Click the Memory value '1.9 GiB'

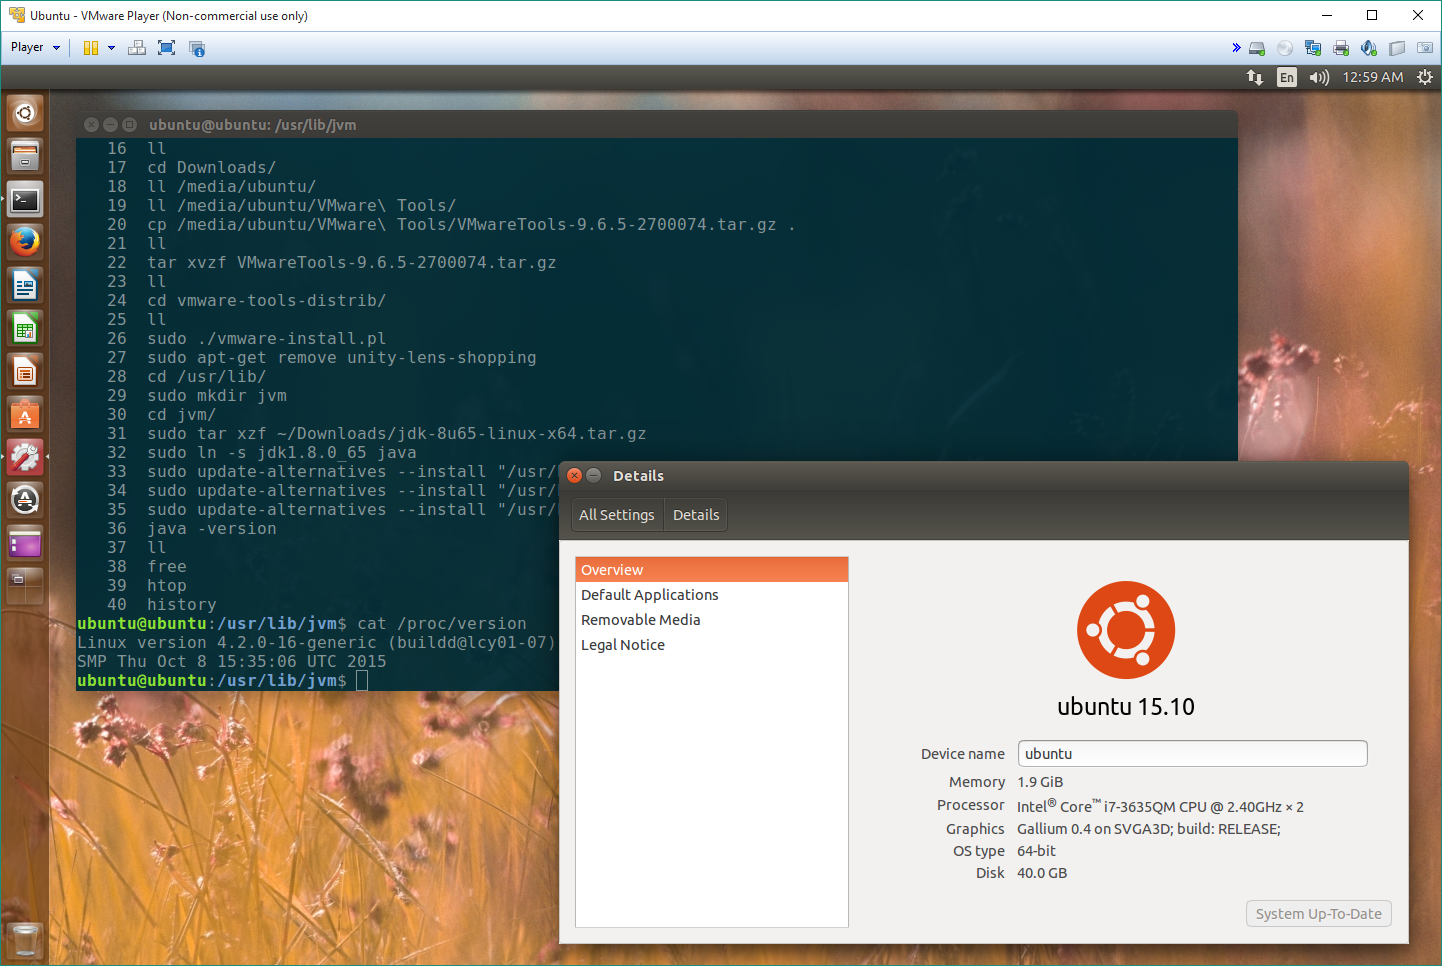pos(1040,782)
